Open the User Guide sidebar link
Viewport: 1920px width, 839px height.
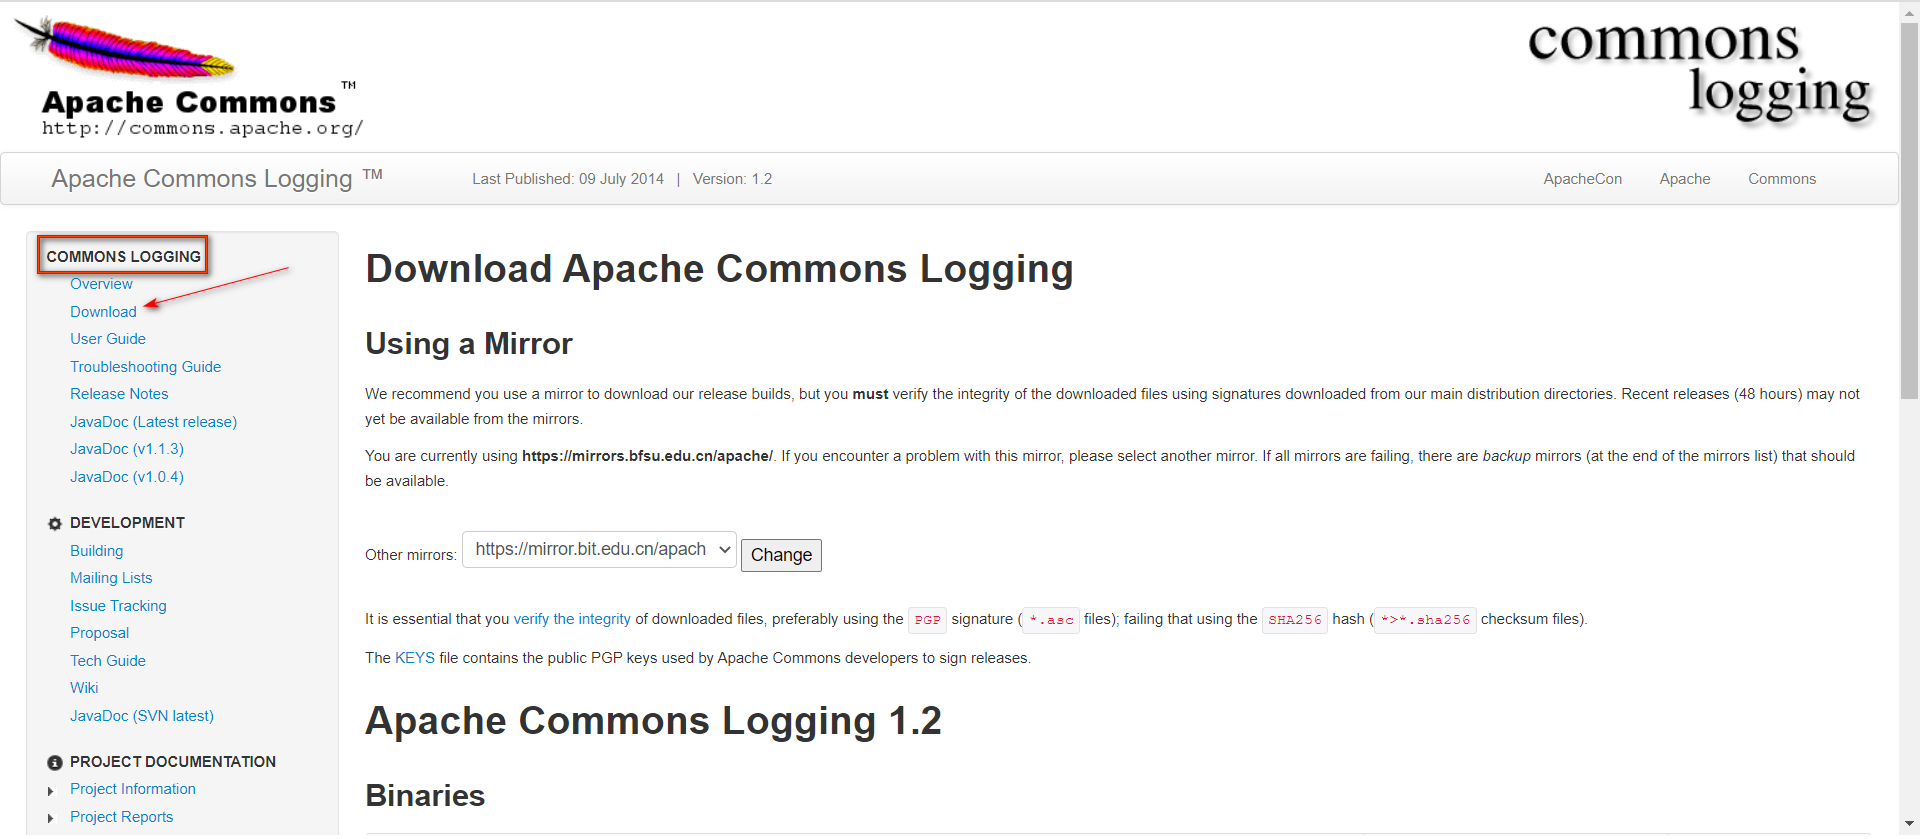coord(108,339)
